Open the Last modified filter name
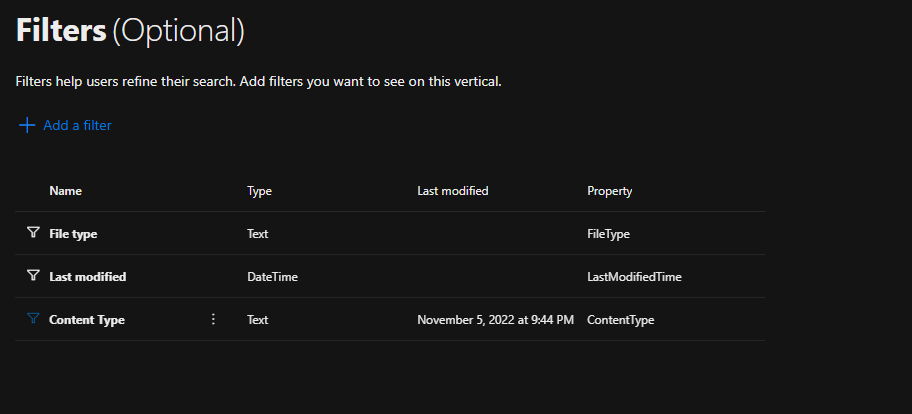 point(88,277)
